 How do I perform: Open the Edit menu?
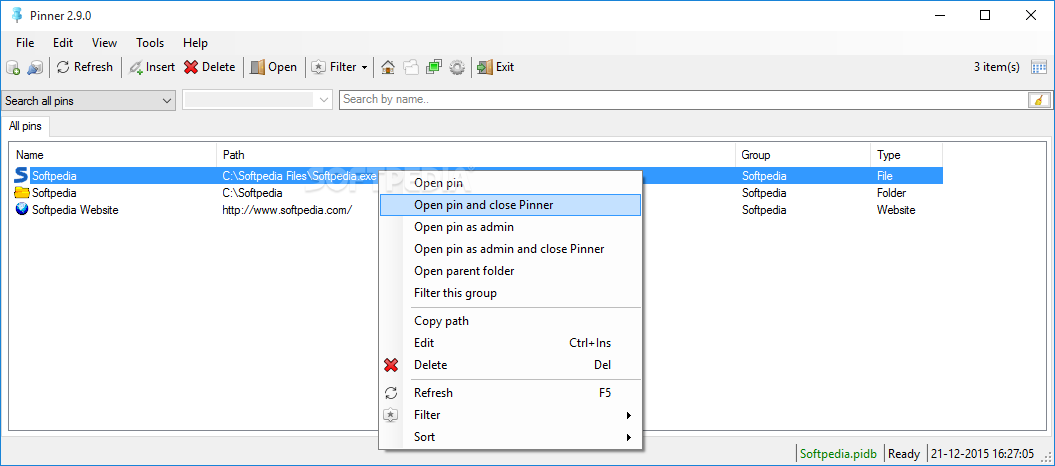pyautogui.click(x=63, y=43)
